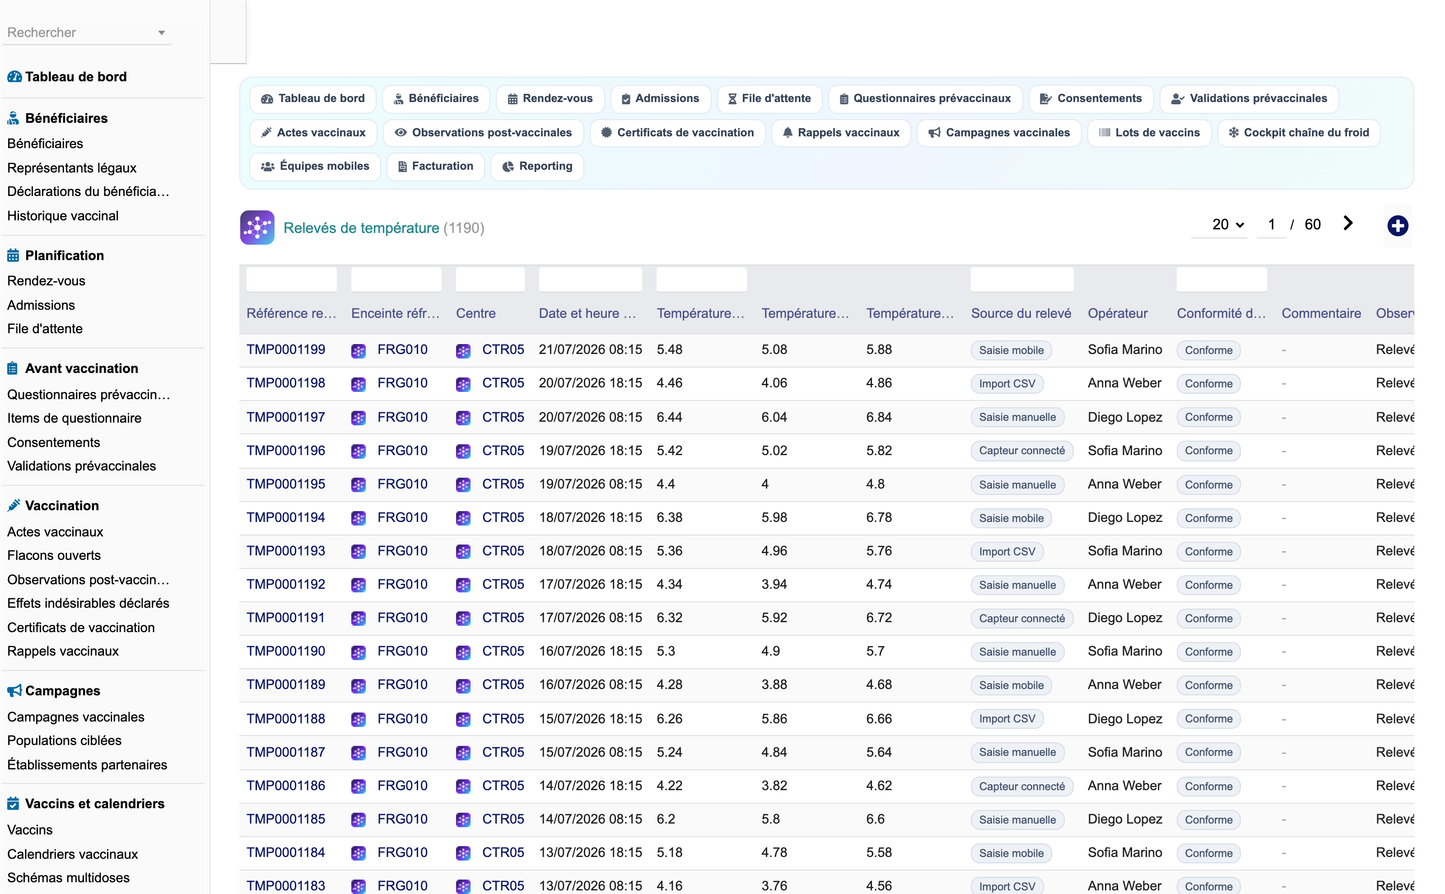Open the Rendez-vous tab
The height and width of the screenshot is (894, 1445).
550,99
